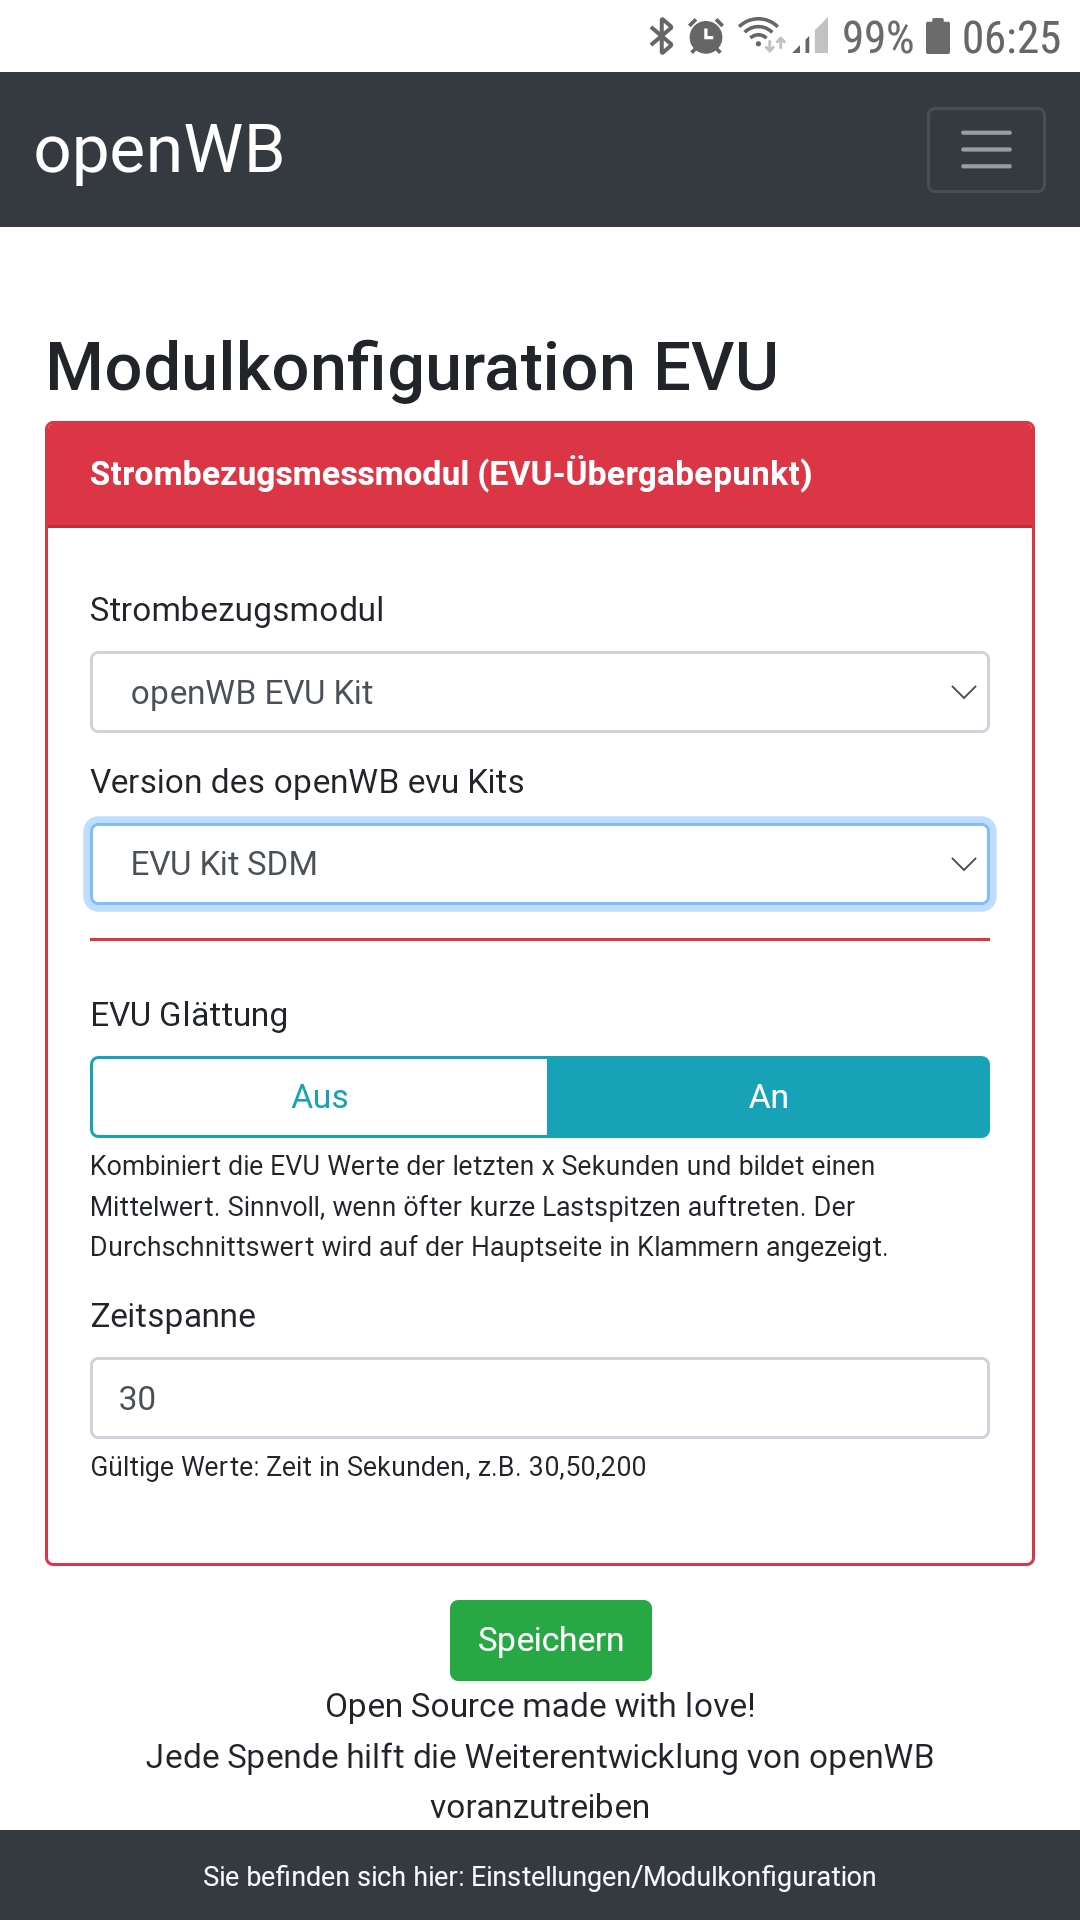Screen dimensions: 1080x1920
Task: Click the Modulkonfiguration EVU heading
Action: [412, 367]
